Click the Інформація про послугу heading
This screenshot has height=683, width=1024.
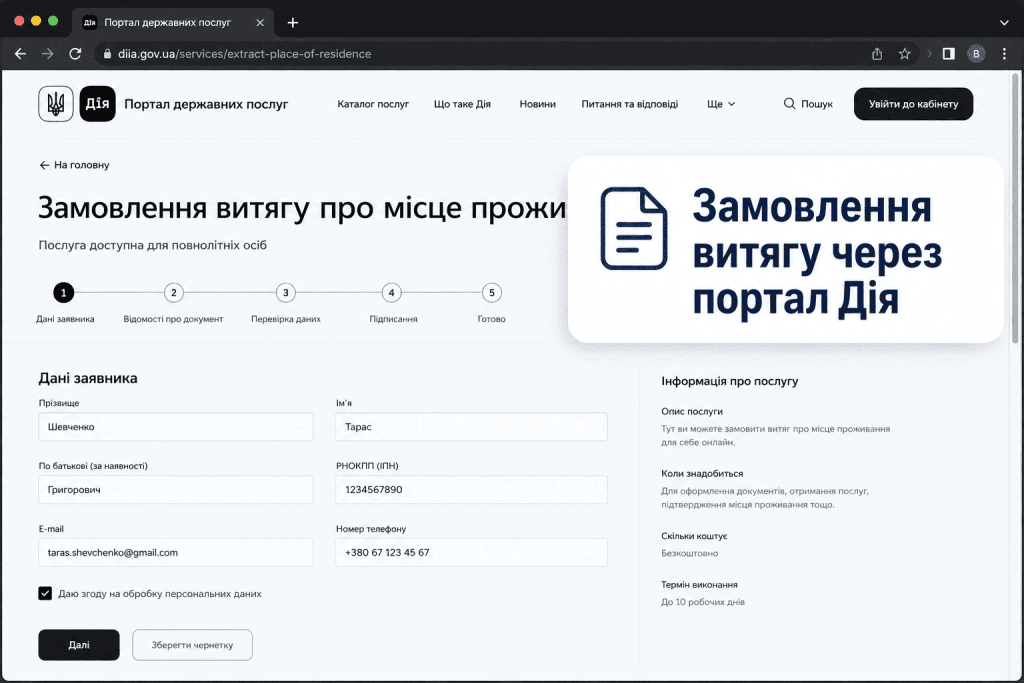coord(729,381)
